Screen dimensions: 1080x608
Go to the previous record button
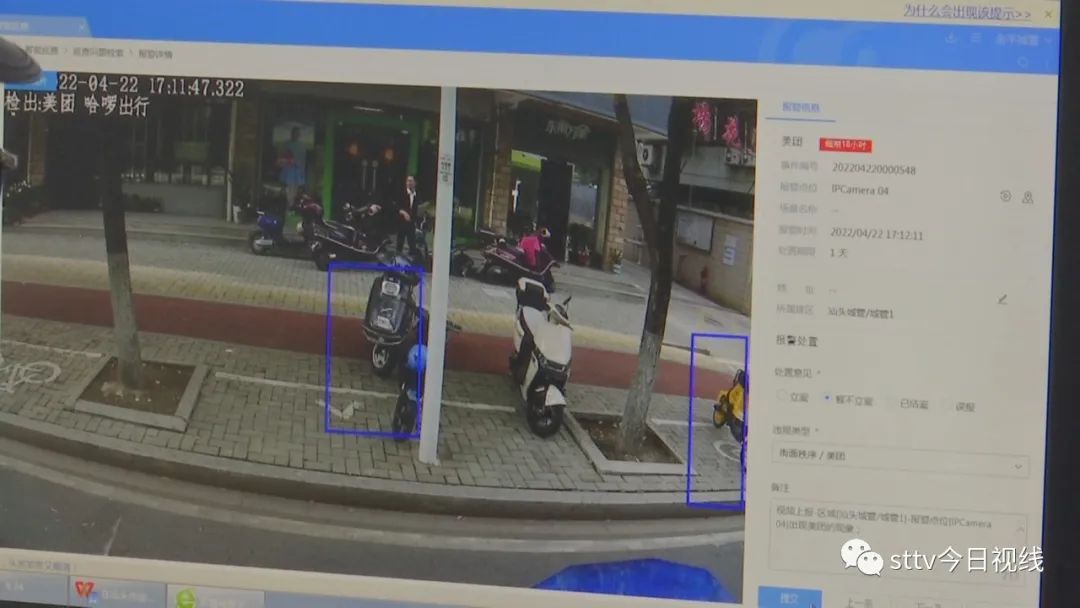pyautogui.click(x=859, y=602)
